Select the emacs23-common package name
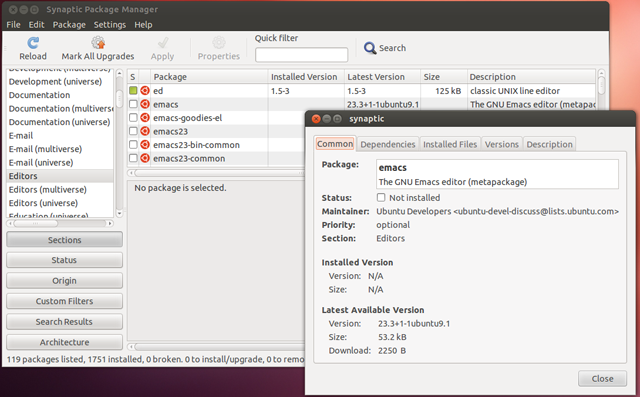 (189, 158)
